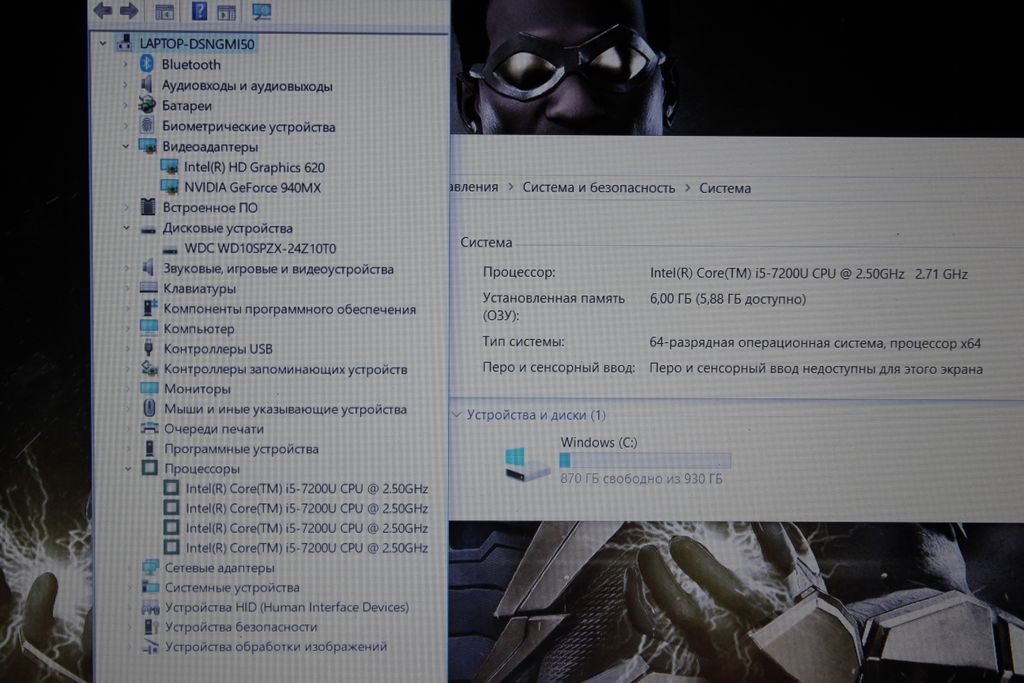Expand Аудиовходы и аудиовыходы

click(x=125, y=86)
